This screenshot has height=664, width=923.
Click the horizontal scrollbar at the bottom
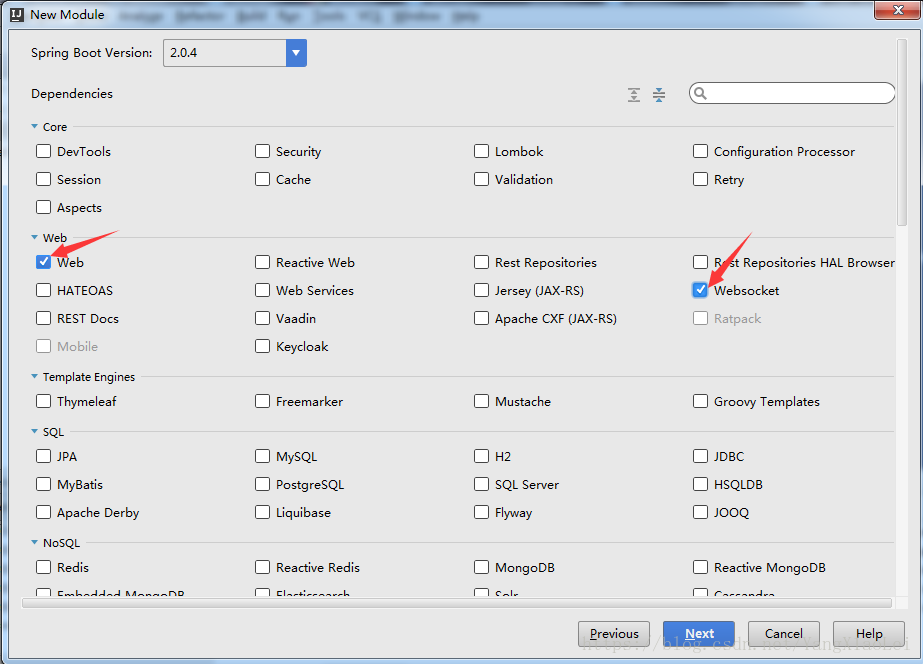pos(457,603)
